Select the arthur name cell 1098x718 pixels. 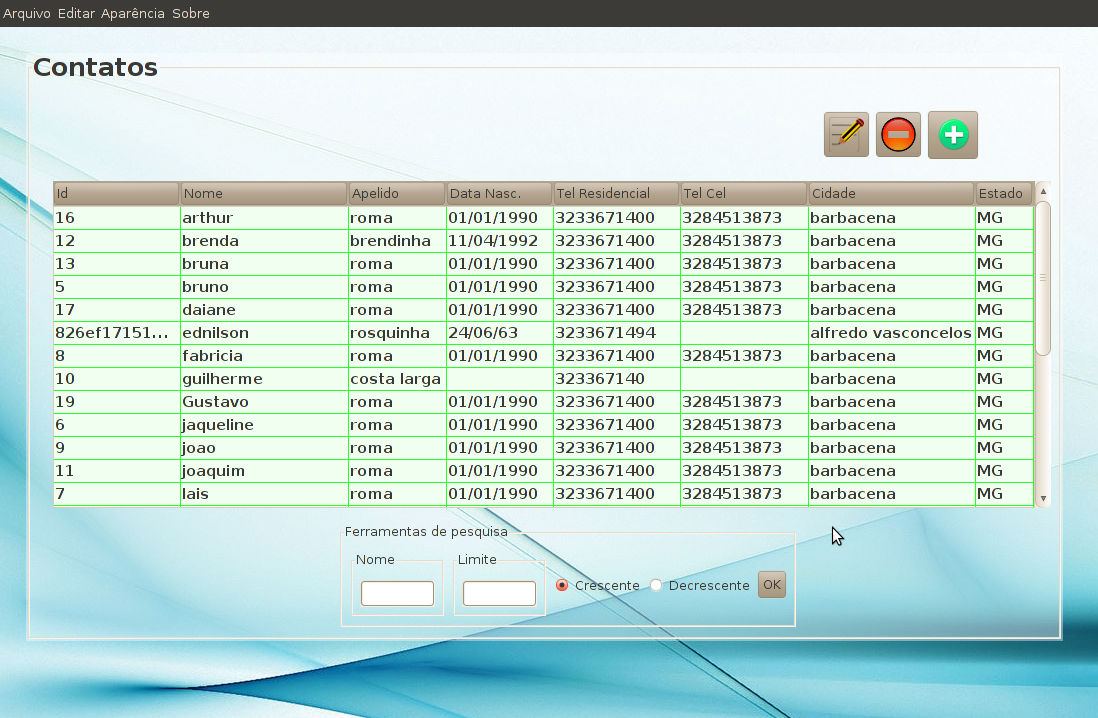coord(264,218)
